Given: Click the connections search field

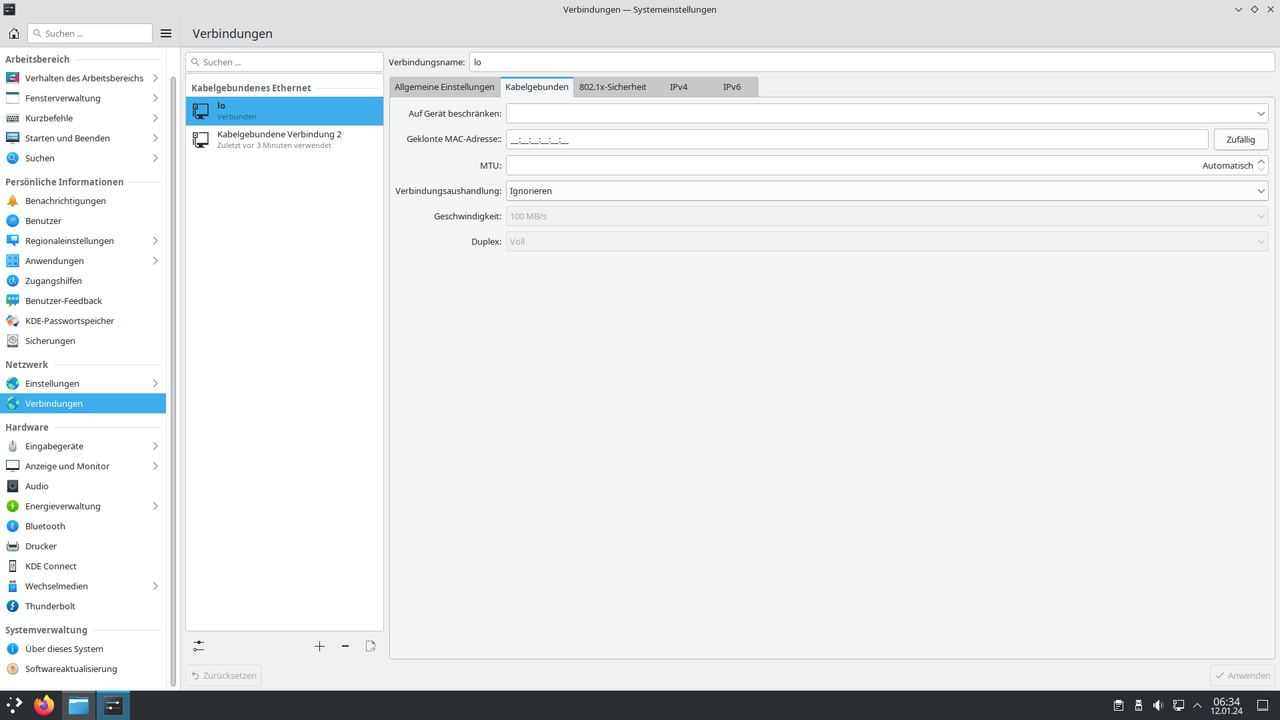Looking at the screenshot, I should 285,62.
